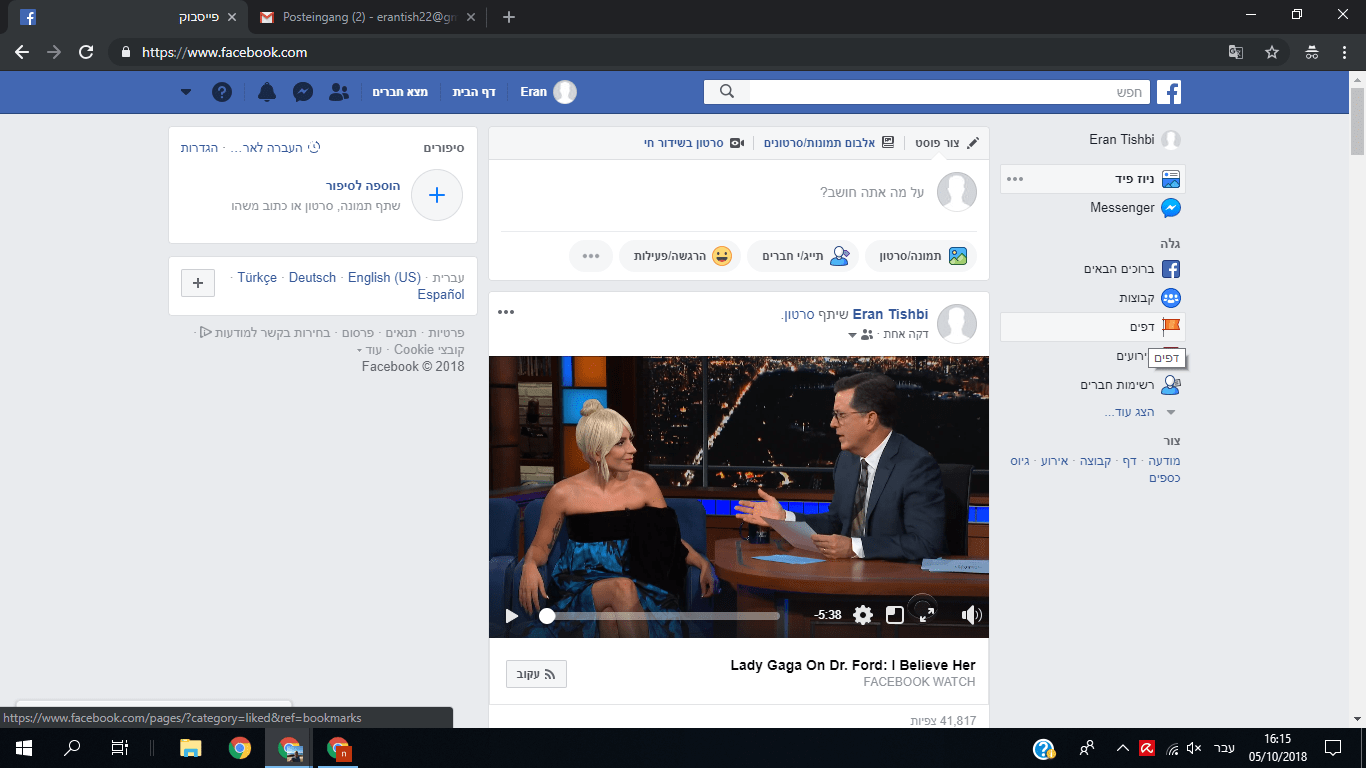Open the video settings gear icon
Image resolution: width=1366 pixels, height=768 pixels.
click(x=863, y=615)
